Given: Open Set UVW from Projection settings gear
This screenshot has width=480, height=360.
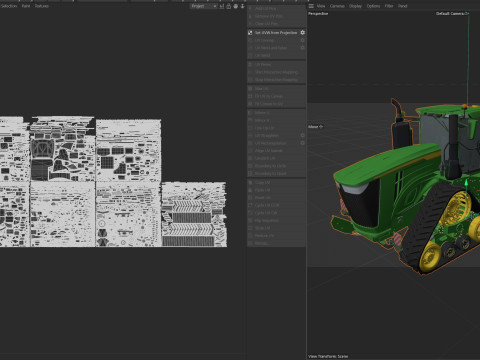Looking at the screenshot, I should coord(303,33).
